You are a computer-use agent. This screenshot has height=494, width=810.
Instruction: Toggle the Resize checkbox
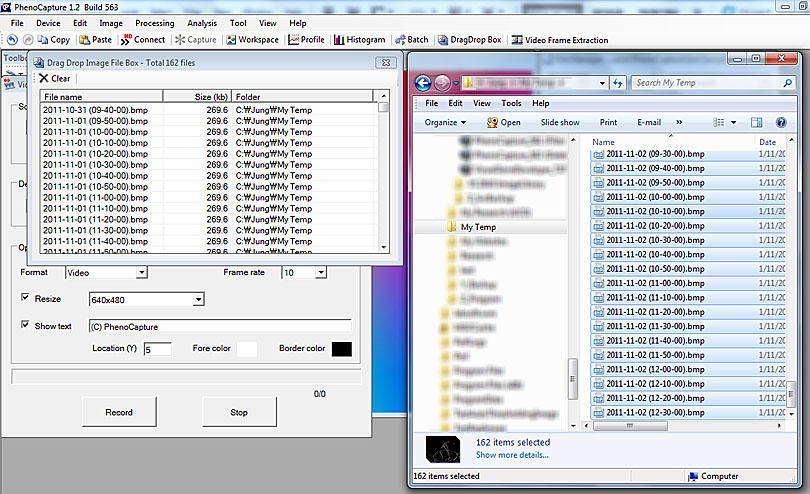26,298
